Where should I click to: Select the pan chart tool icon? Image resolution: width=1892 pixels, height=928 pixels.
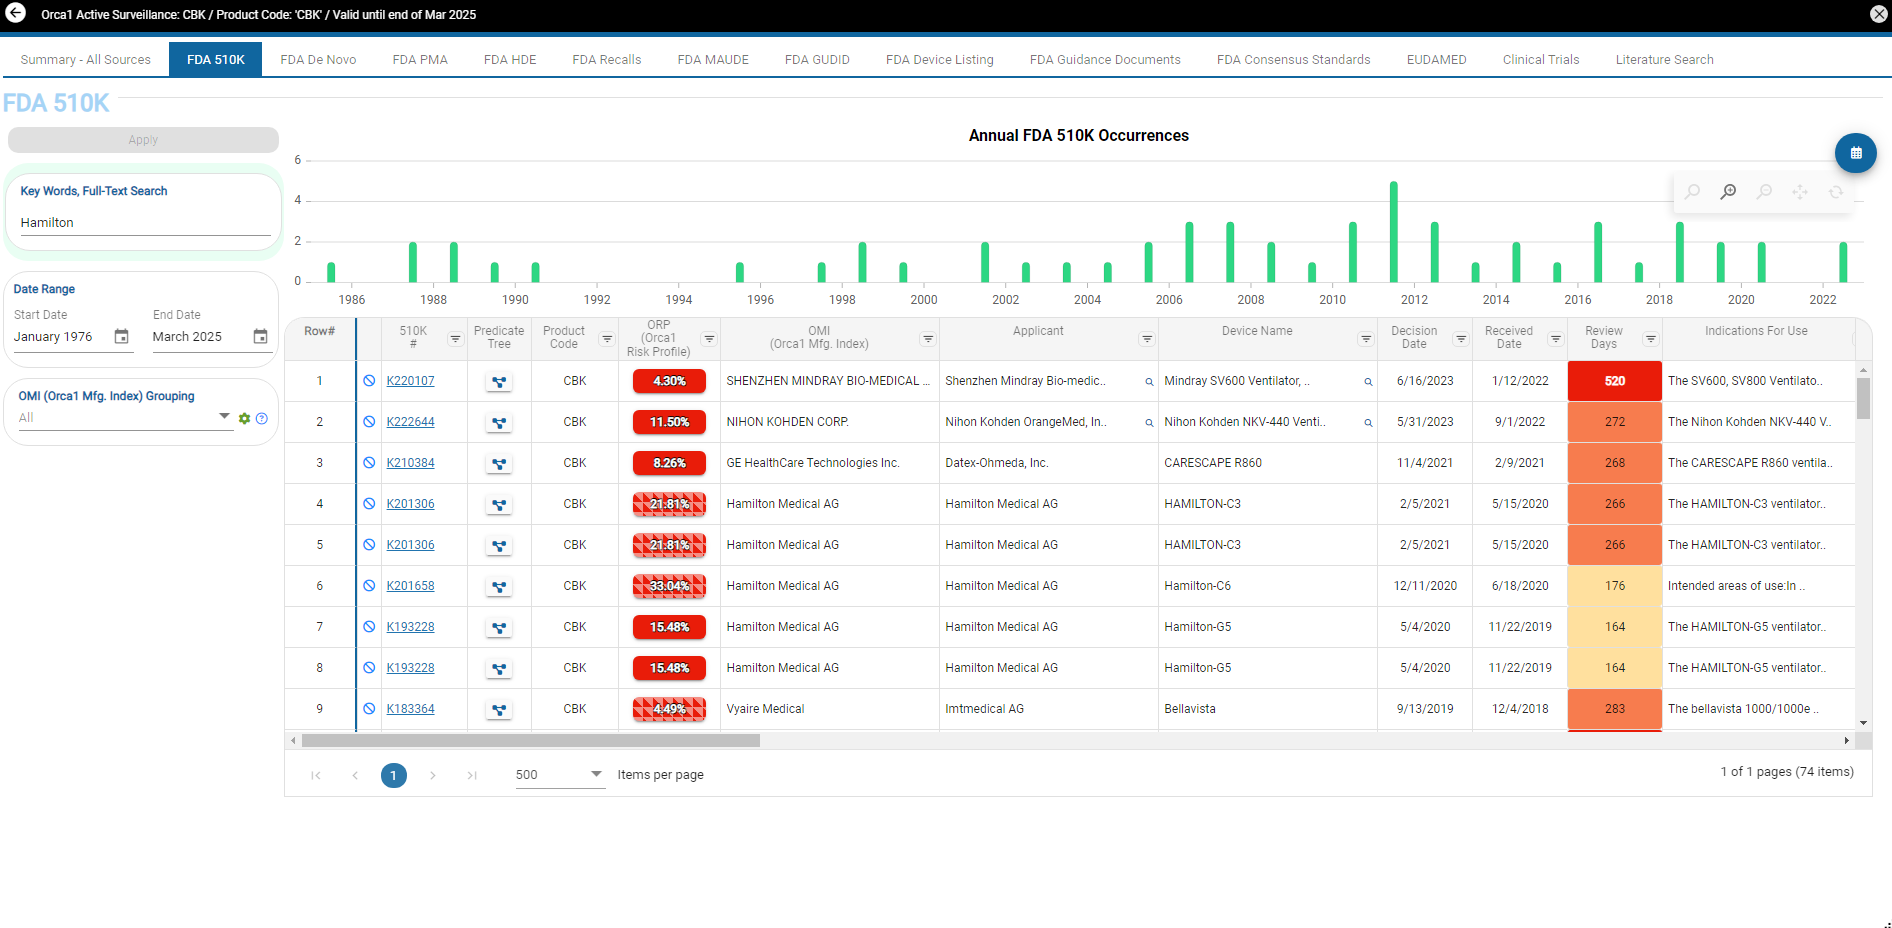(x=1800, y=192)
